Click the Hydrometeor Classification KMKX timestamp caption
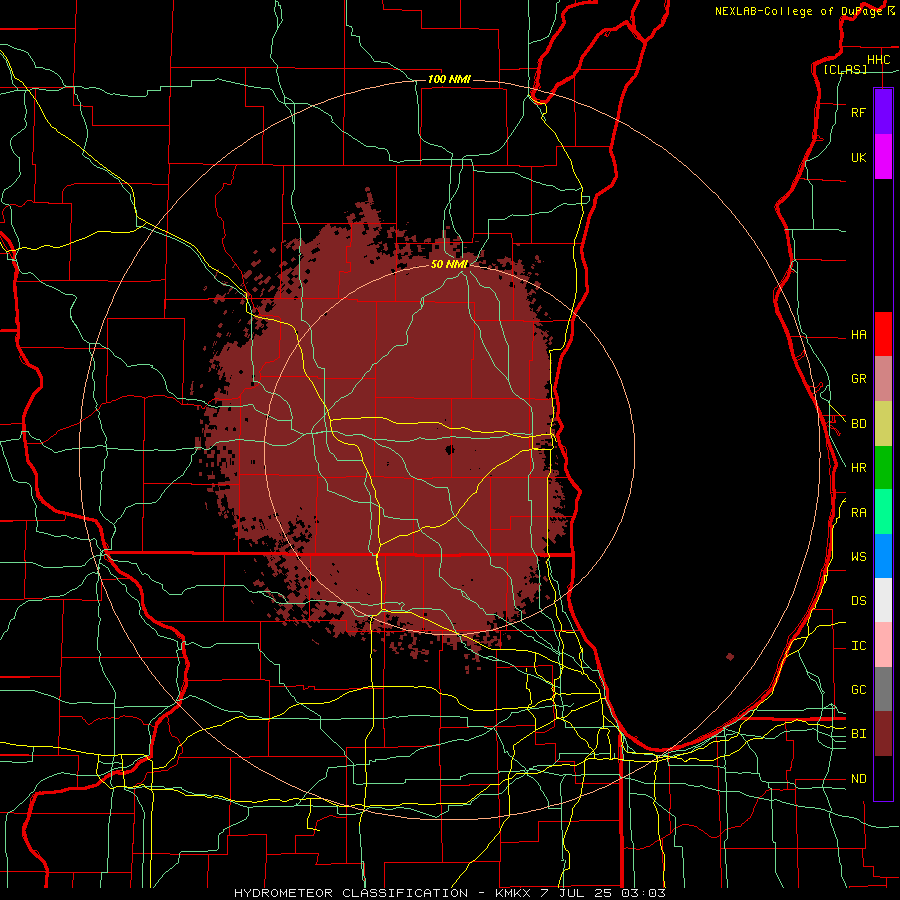Screen dimensions: 900x900 (x=450, y=893)
